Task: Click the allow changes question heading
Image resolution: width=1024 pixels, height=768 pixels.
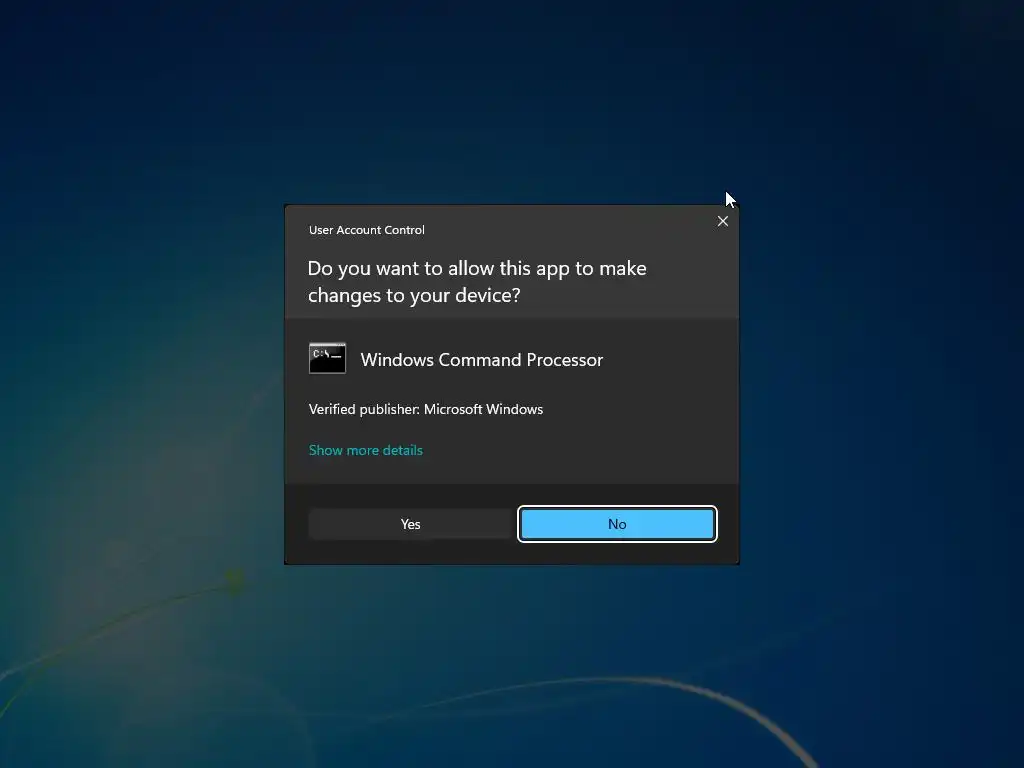Action: pos(477,281)
